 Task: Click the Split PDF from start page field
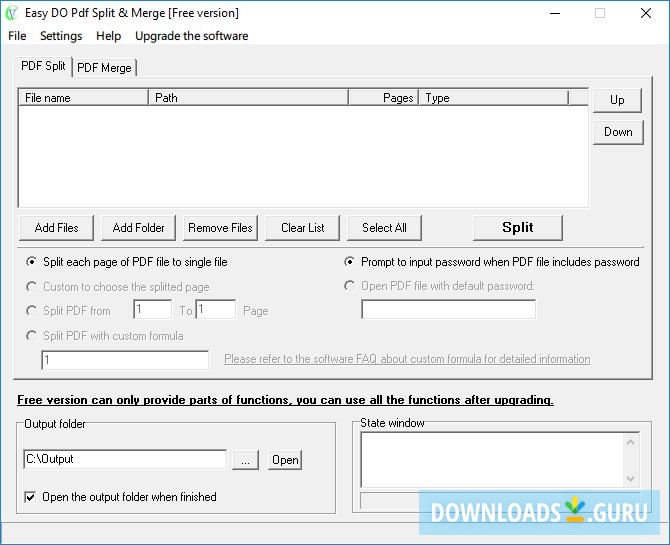[153, 309]
